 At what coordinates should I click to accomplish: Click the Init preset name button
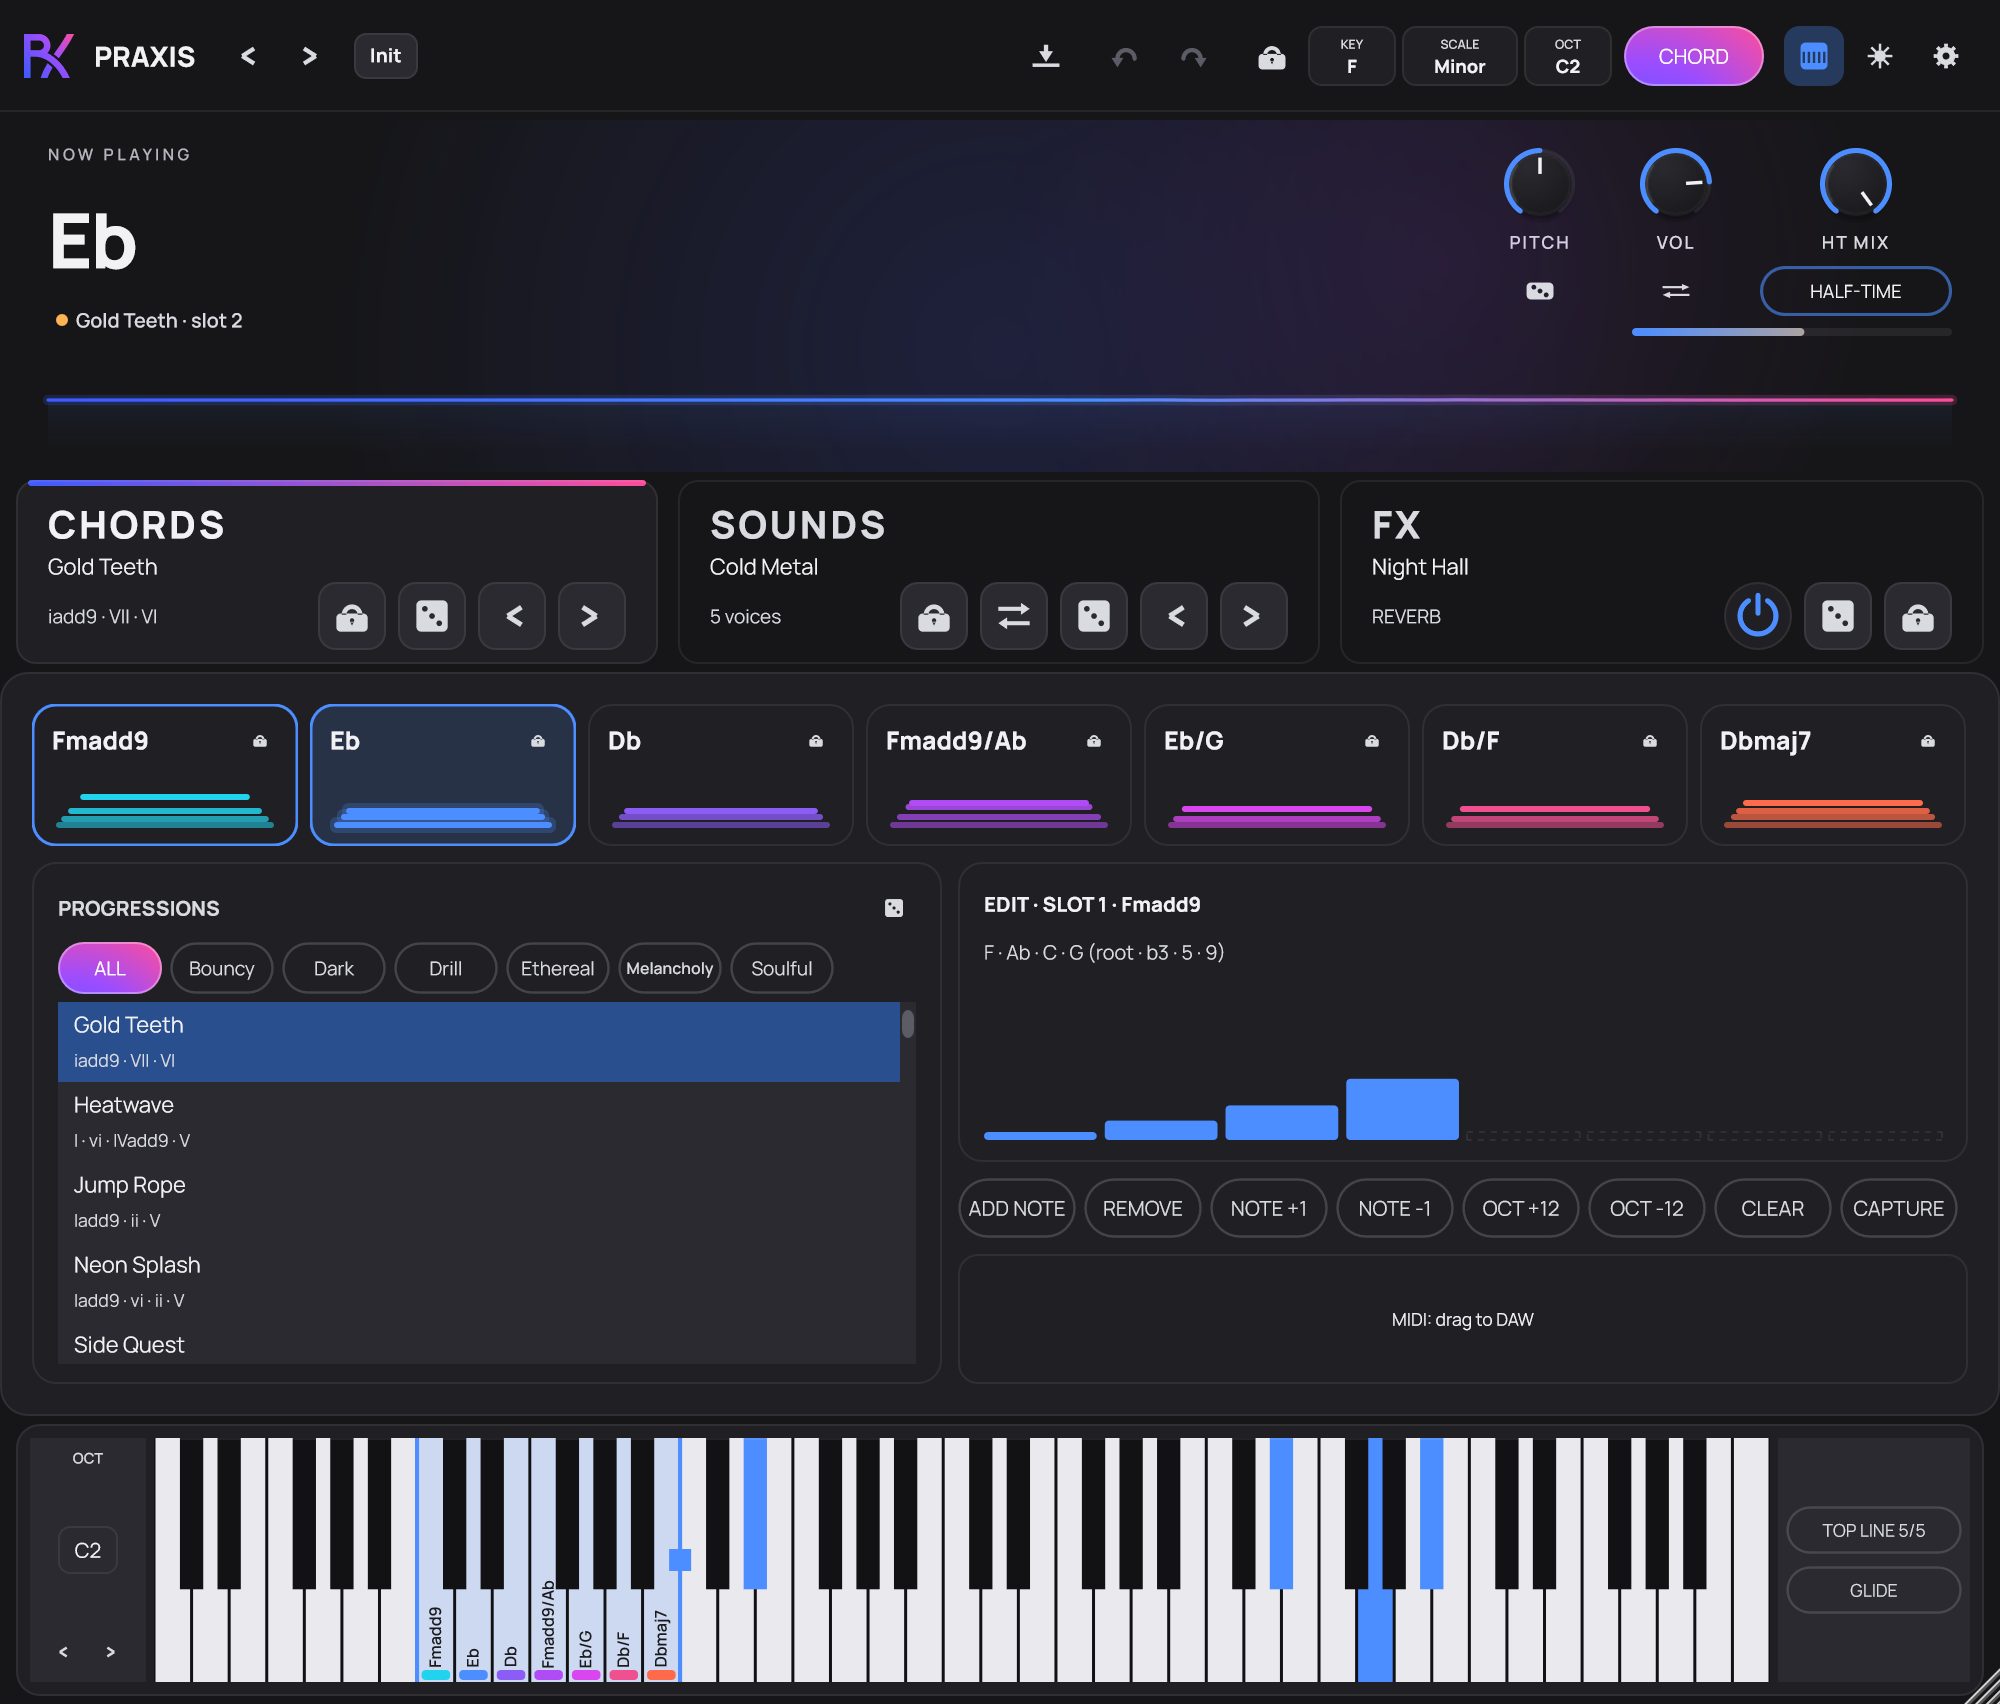[385, 56]
